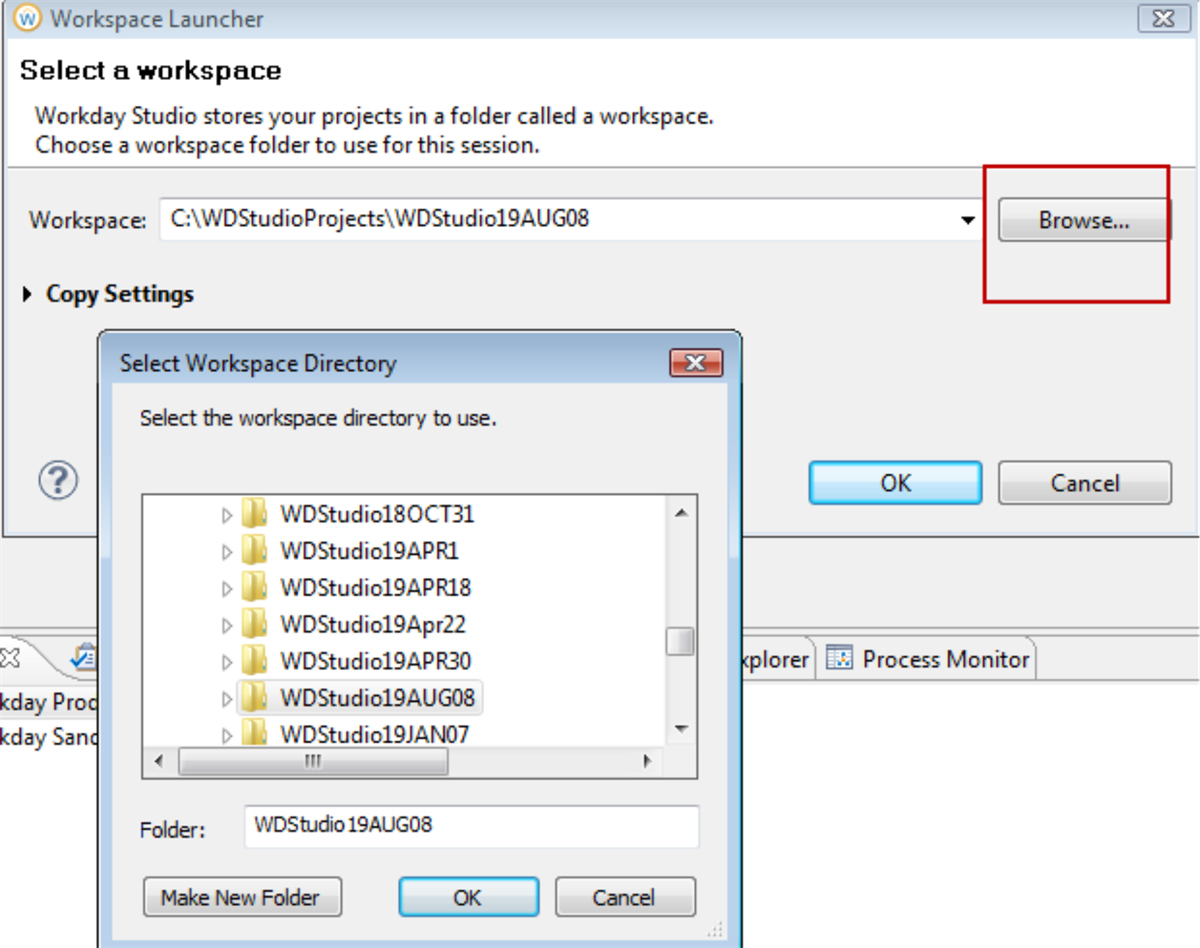The width and height of the screenshot is (1200, 948).
Task: Click the horizontal scrollbar left arrow
Action: [160, 761]
